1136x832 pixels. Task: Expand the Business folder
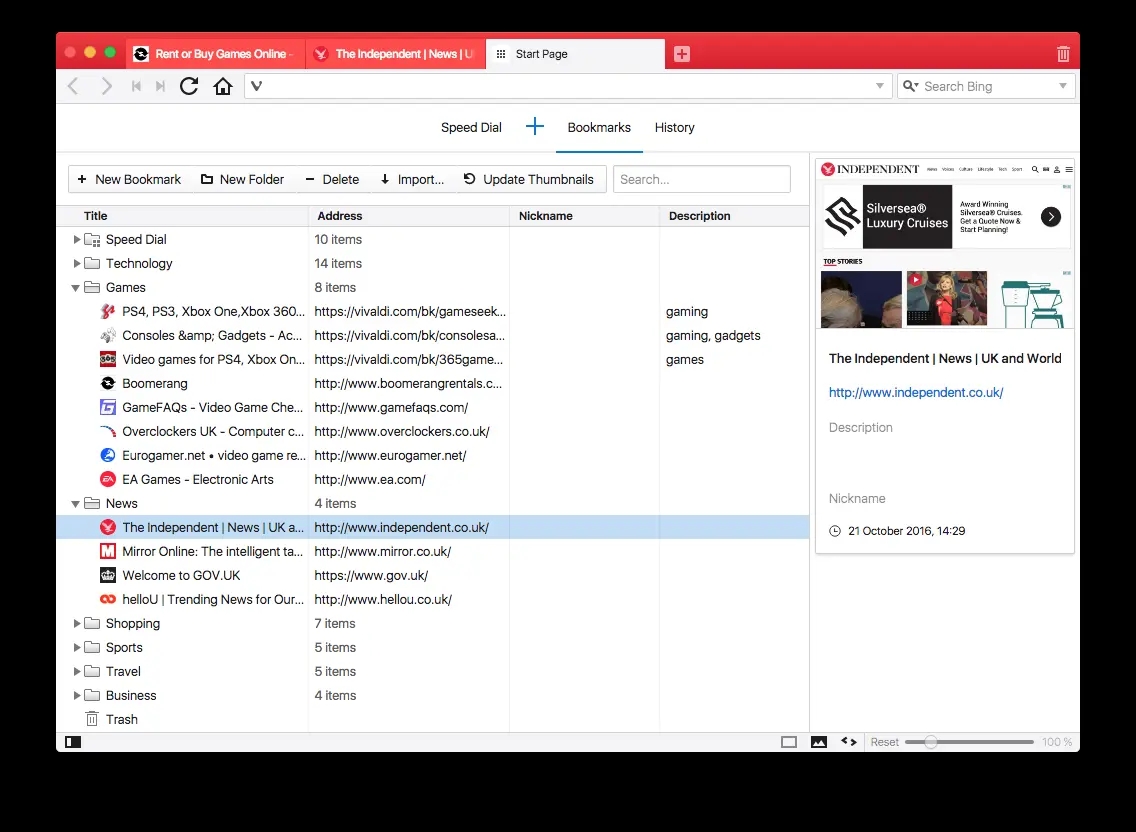pos(77,695)
